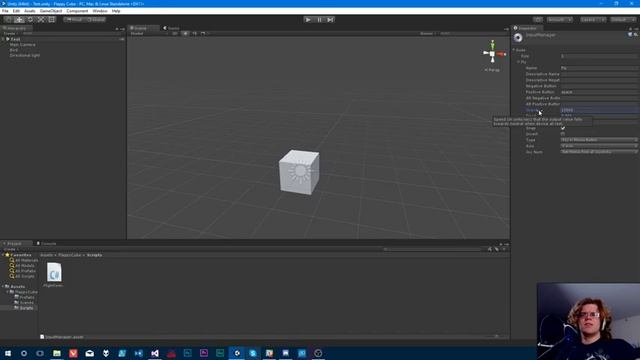Toggle scene audio button
The width and height of the screenshot is (640, 360).
(x=194, y=33)
